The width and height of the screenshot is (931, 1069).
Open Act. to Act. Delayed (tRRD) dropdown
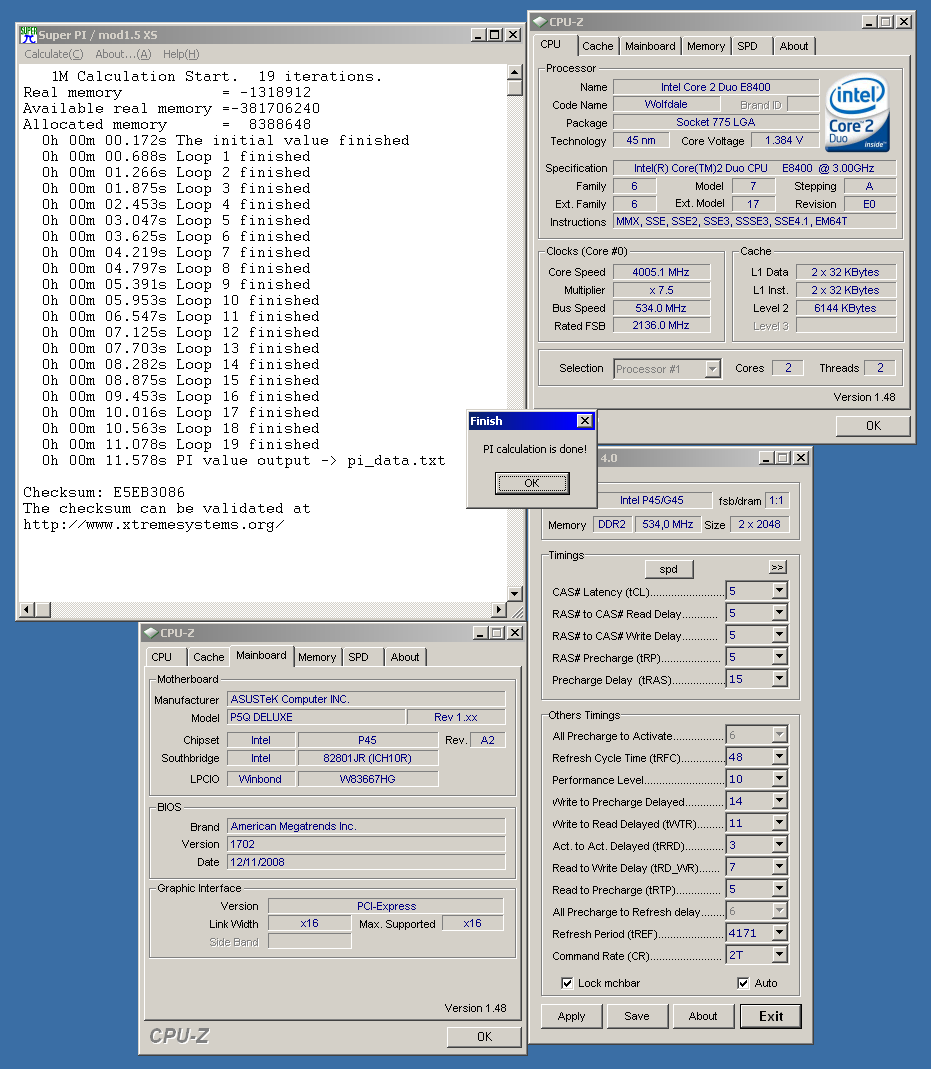click(x=780, y=845)
